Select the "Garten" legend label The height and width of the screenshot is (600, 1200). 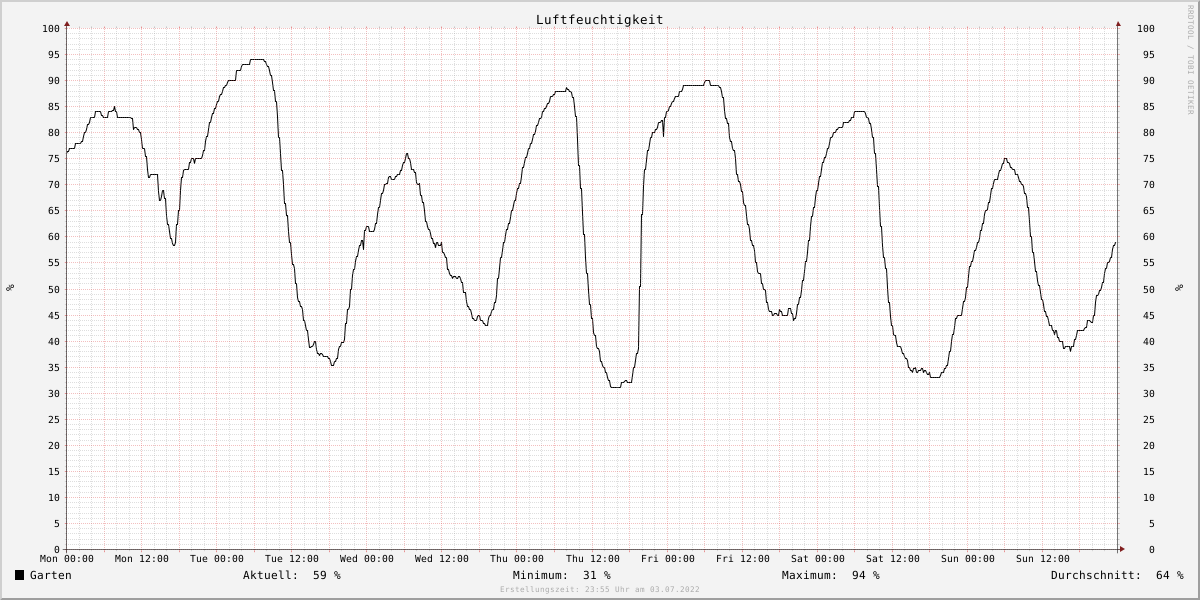point(51,575)
